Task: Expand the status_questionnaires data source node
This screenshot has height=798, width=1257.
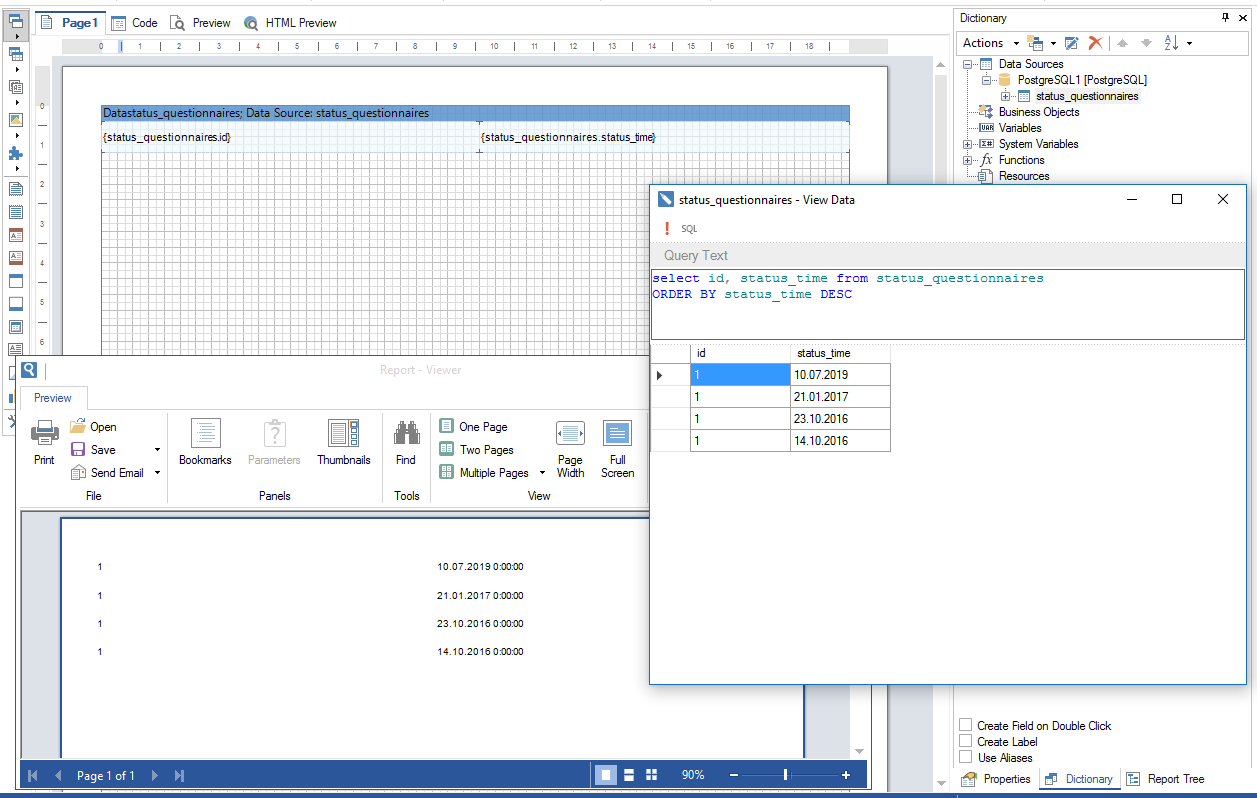Action: 1006,96
